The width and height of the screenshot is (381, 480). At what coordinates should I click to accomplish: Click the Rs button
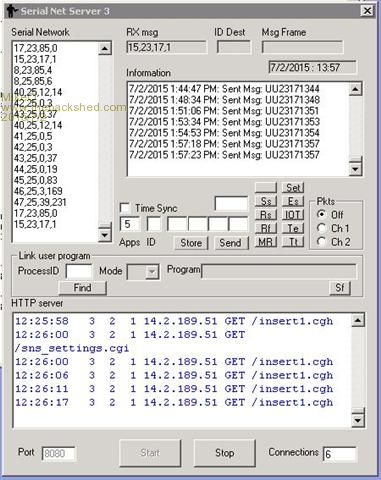coord(266,215)
